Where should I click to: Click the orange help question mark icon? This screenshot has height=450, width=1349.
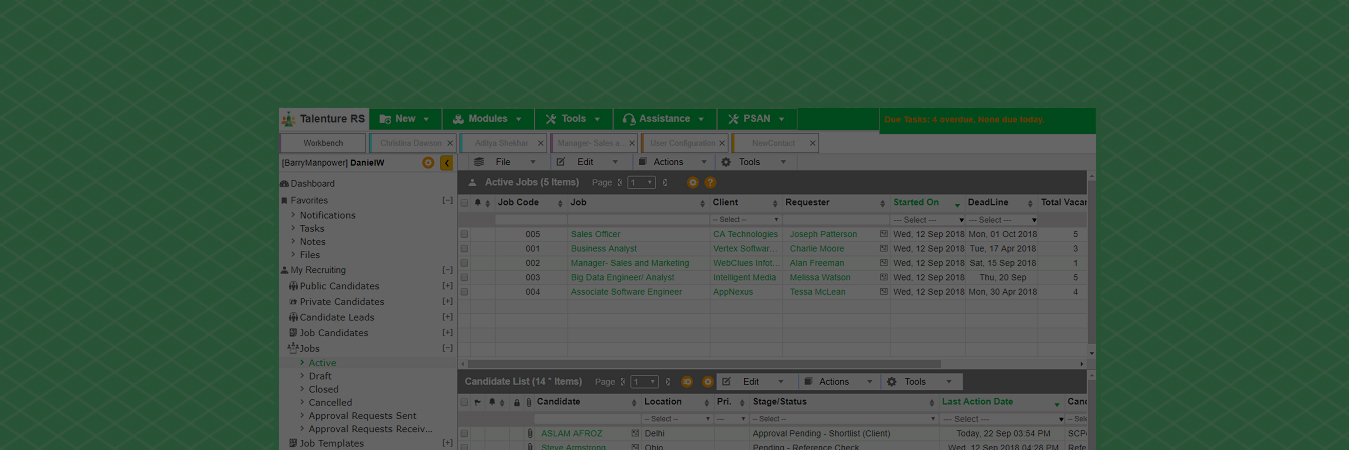711,183
